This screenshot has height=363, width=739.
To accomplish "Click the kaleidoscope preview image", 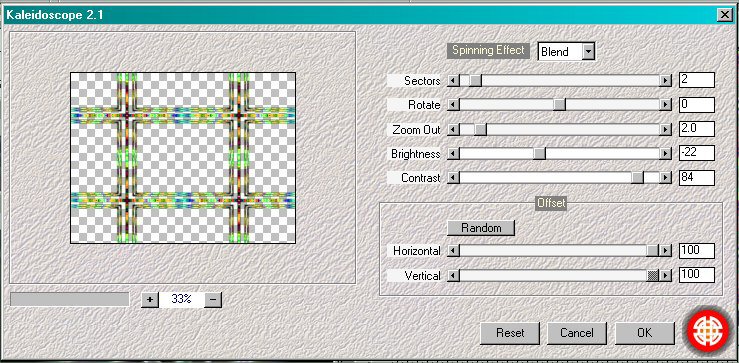I will (183, 158).
